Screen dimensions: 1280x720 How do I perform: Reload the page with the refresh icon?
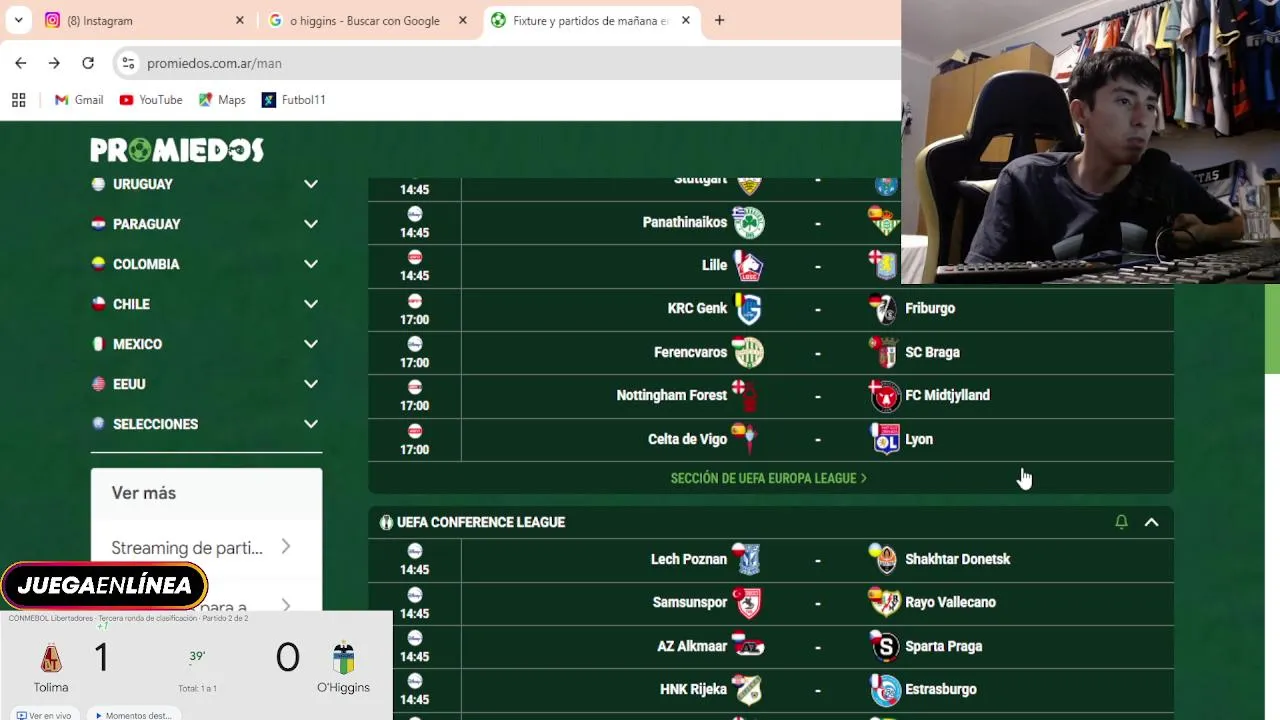coord(88,63)
